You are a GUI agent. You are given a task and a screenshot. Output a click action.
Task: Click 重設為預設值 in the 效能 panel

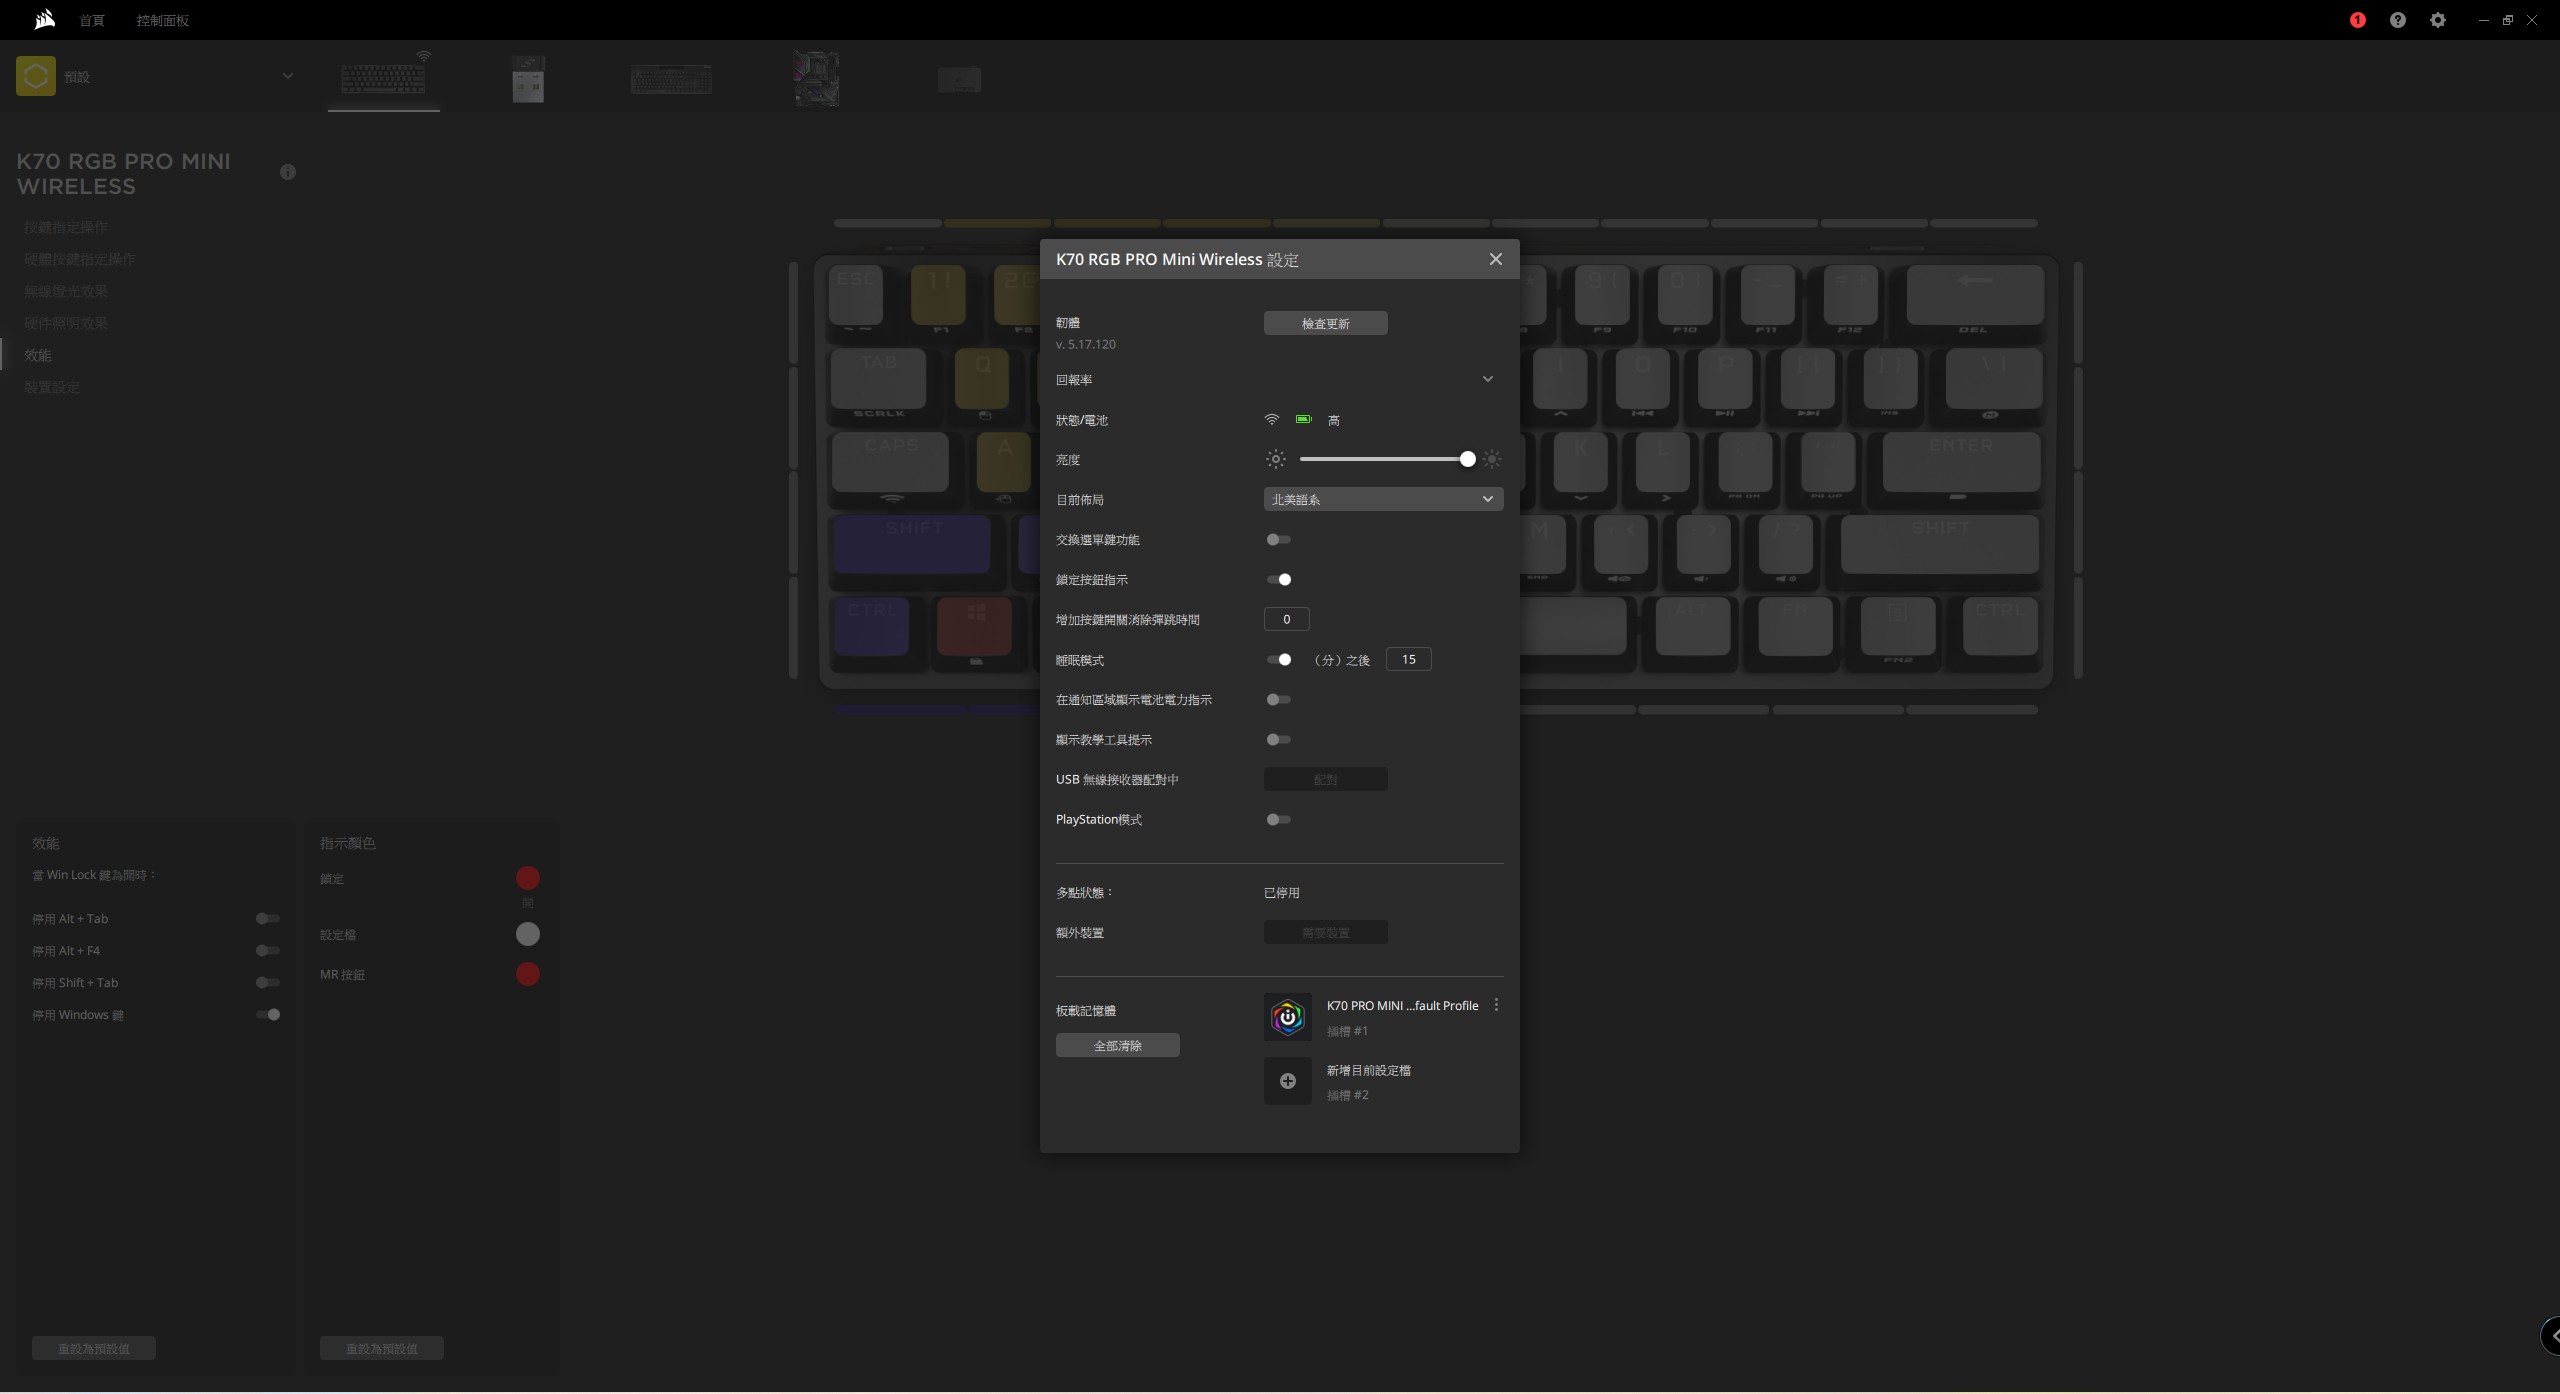click(94, 1348)
